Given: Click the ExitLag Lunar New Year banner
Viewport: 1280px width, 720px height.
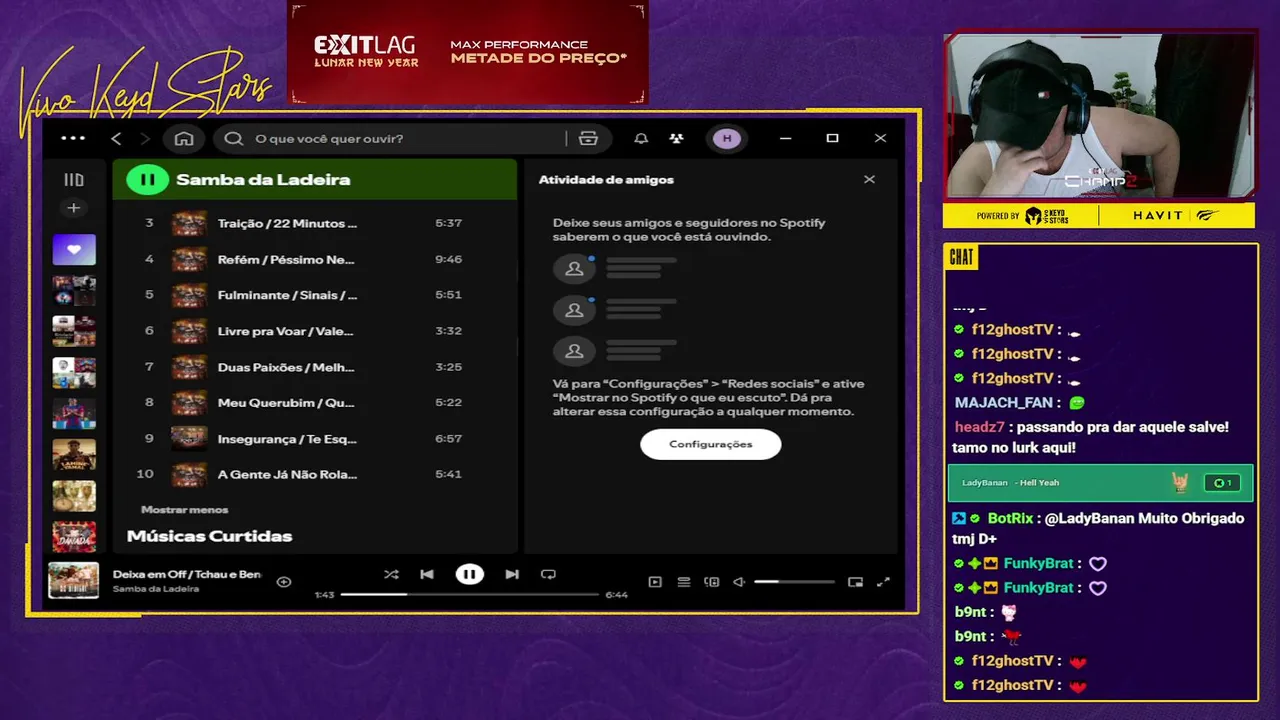Looking at the screenshot, I should click(x=468, y=52).
